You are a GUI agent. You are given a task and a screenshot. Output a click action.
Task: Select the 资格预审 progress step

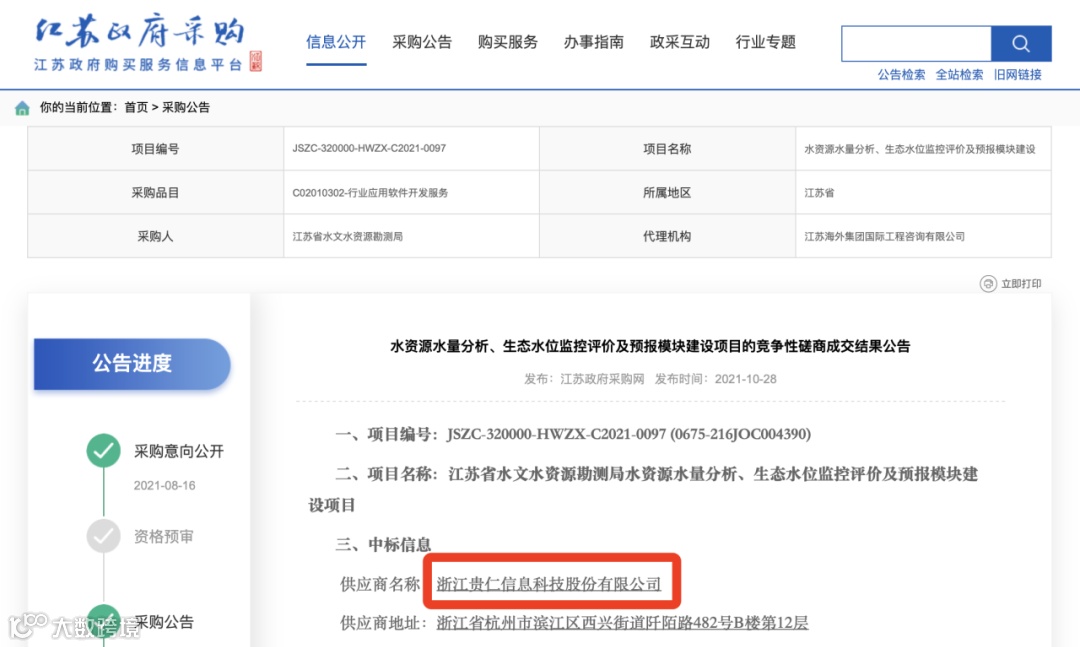point(163,537)
